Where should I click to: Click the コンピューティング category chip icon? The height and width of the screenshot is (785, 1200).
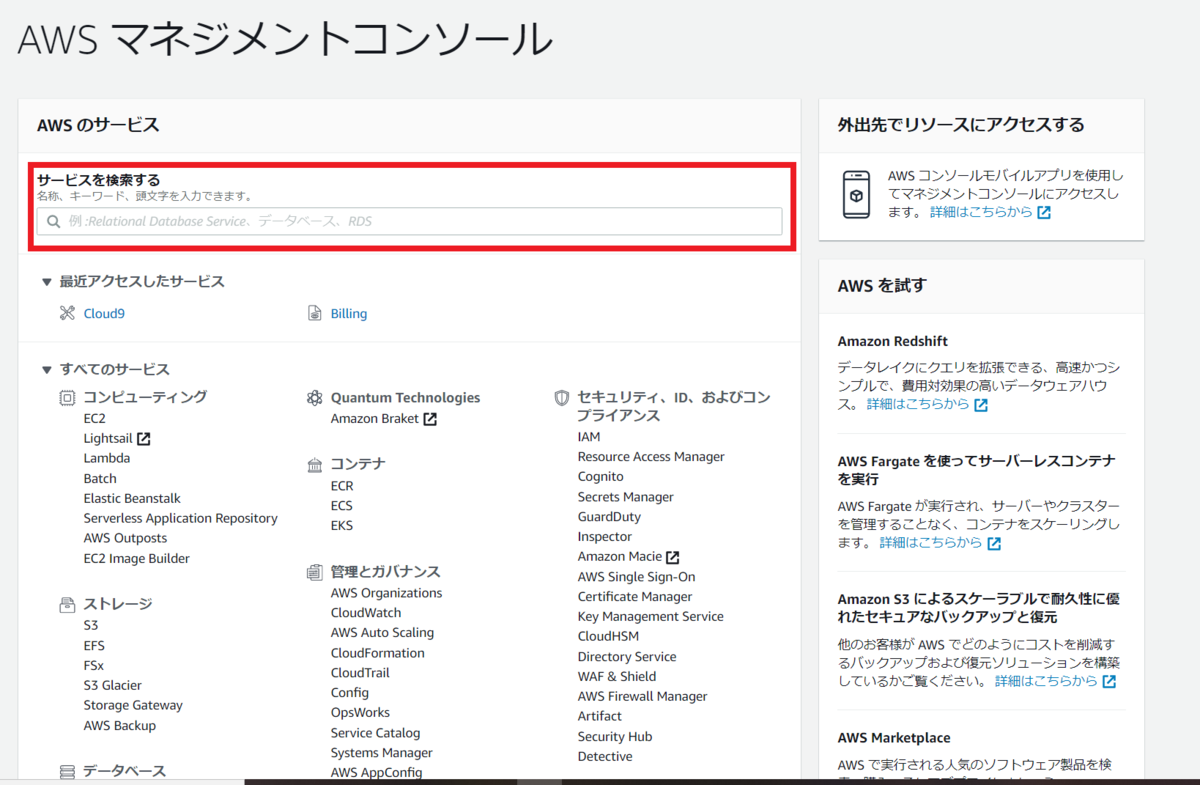pyautogui.click(x=68, y=398)
